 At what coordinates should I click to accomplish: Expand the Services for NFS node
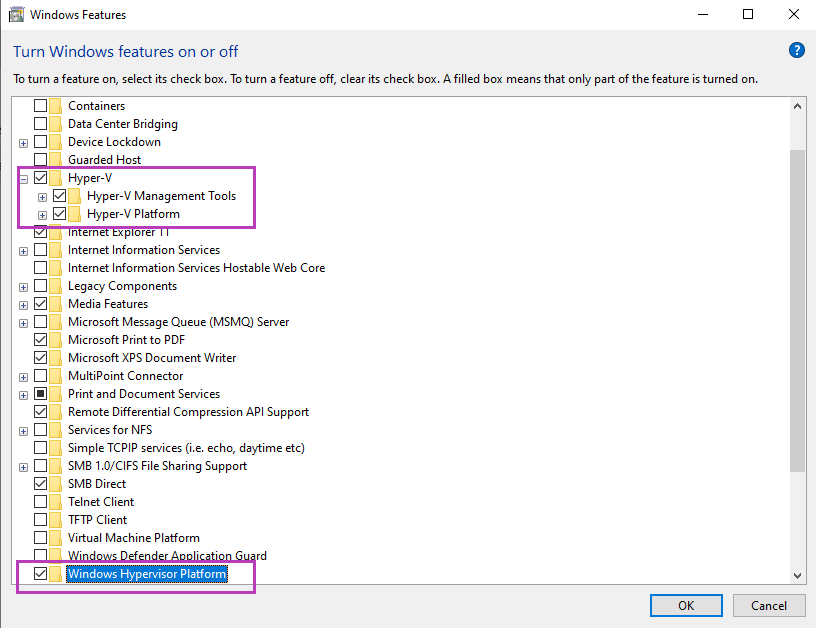point(23,431)
